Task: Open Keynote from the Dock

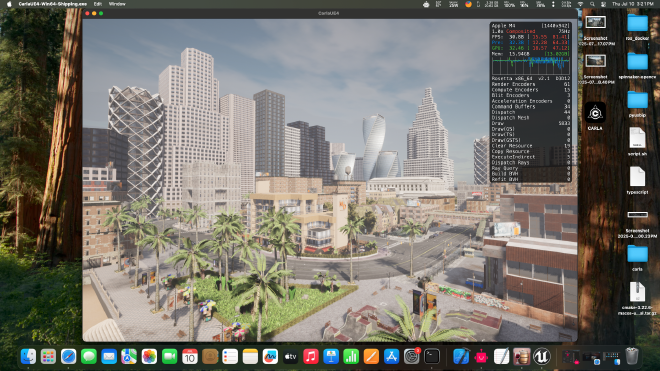Action: coord(331,357)
